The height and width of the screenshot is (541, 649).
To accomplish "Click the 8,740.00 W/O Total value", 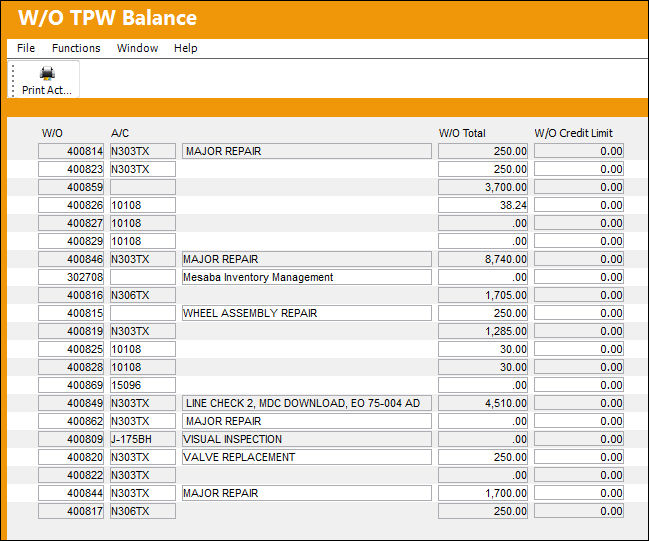I will (x=483, y=259).
